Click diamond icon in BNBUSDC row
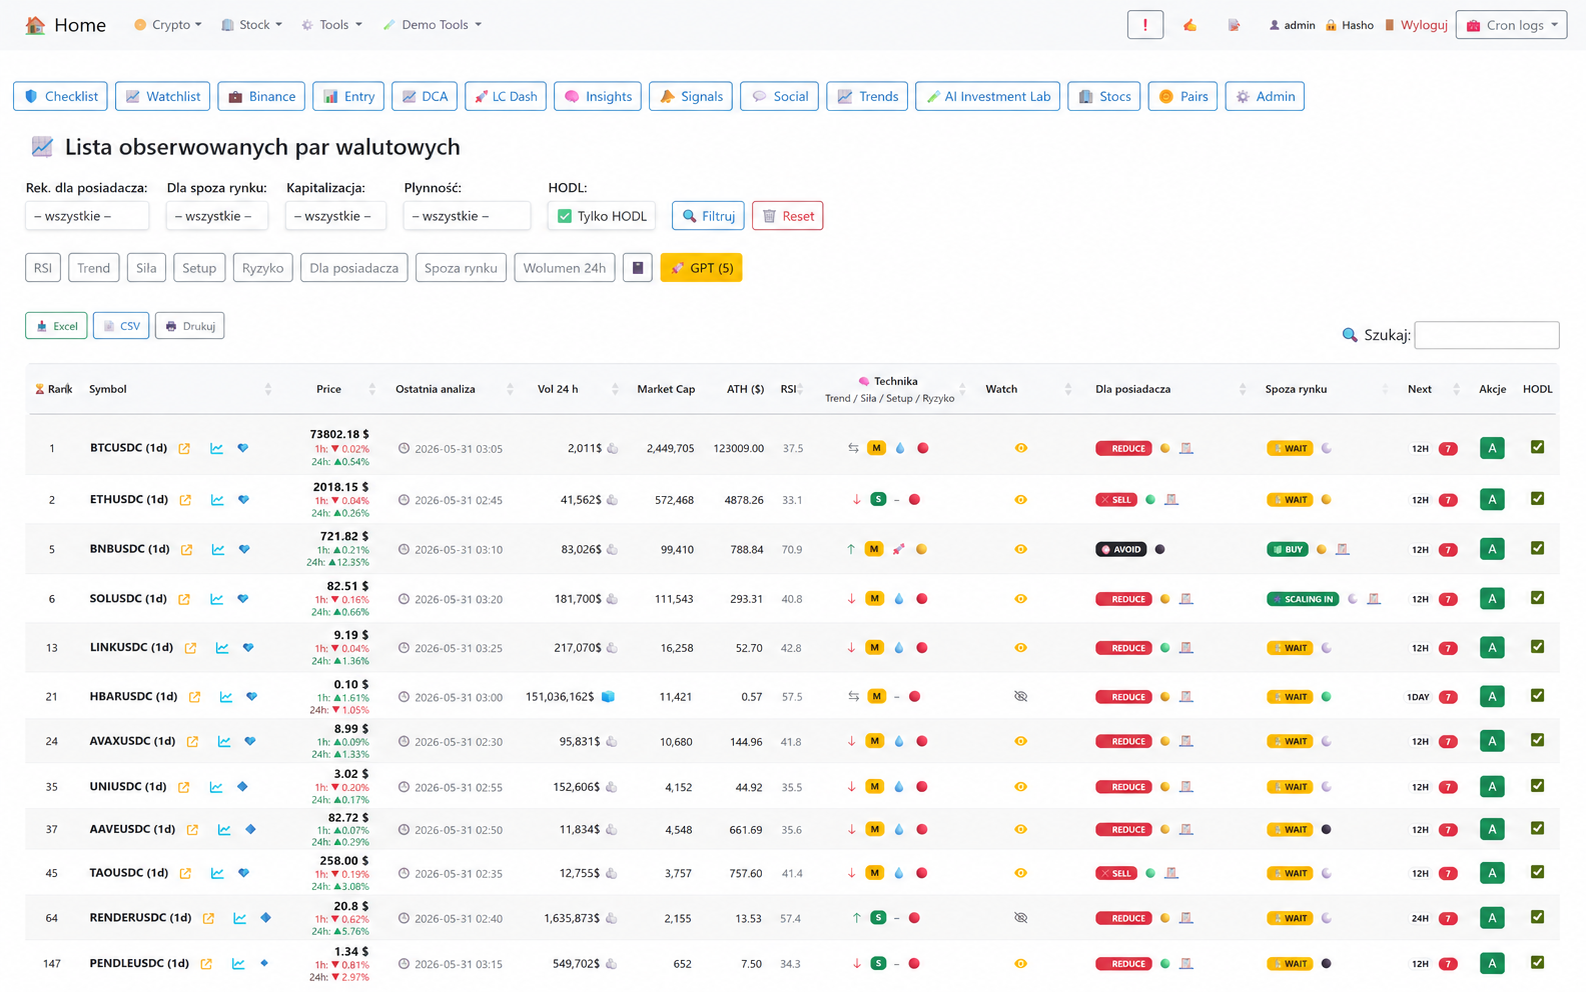This screenshot has height=992, width=1586. tap(244, 549)
